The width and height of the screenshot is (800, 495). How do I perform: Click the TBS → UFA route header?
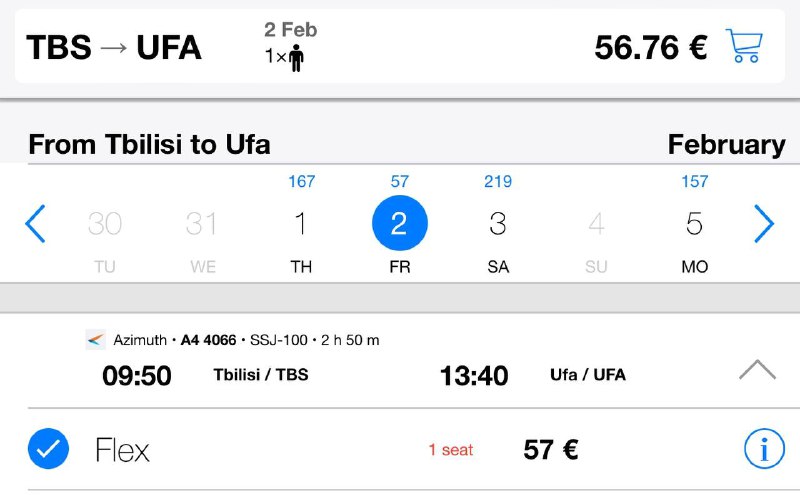click(114, 47)
